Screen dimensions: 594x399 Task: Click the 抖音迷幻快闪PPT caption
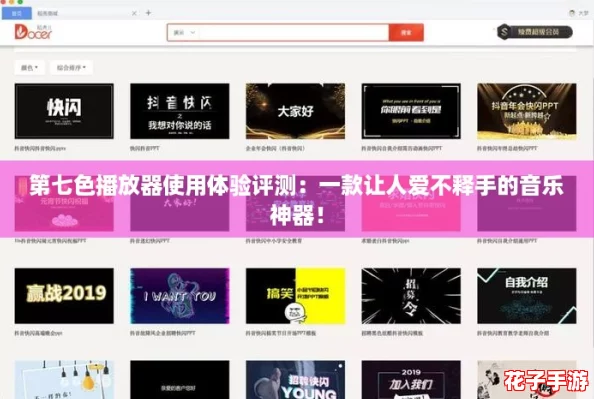(150, 241)
